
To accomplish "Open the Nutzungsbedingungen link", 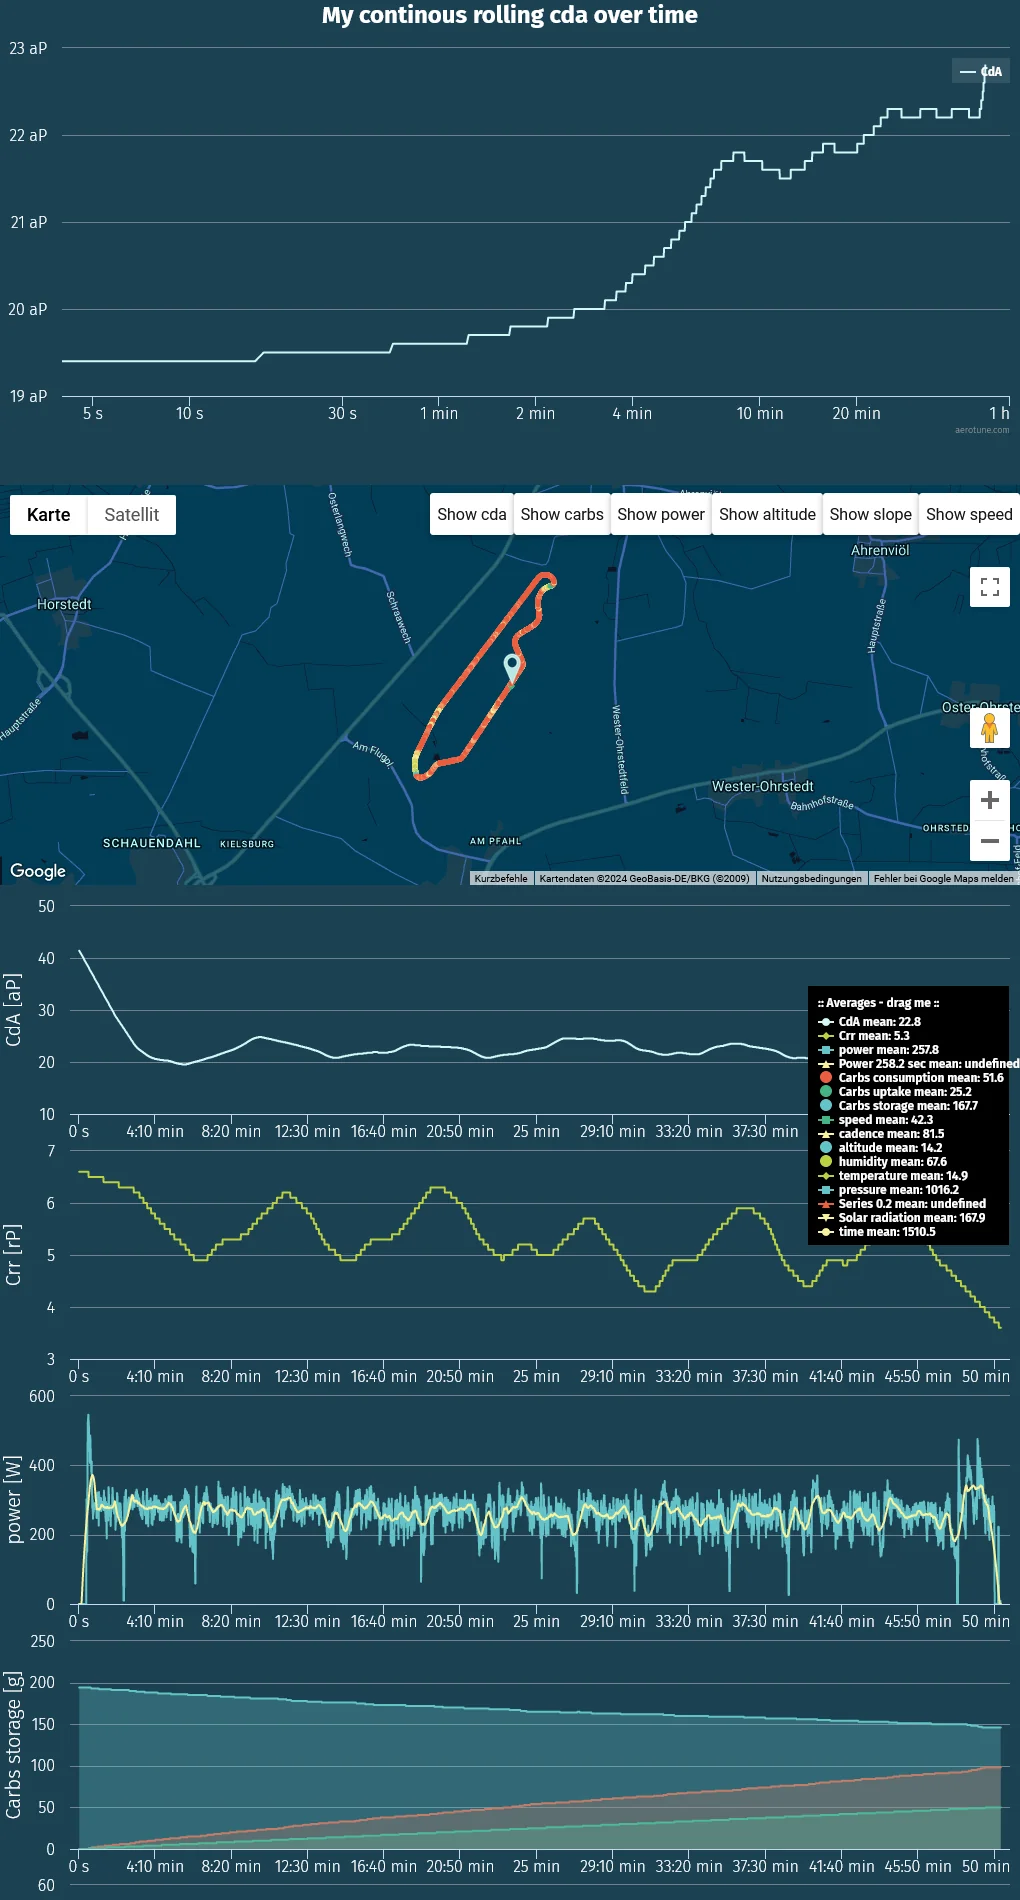I will [x=811, y=879].
